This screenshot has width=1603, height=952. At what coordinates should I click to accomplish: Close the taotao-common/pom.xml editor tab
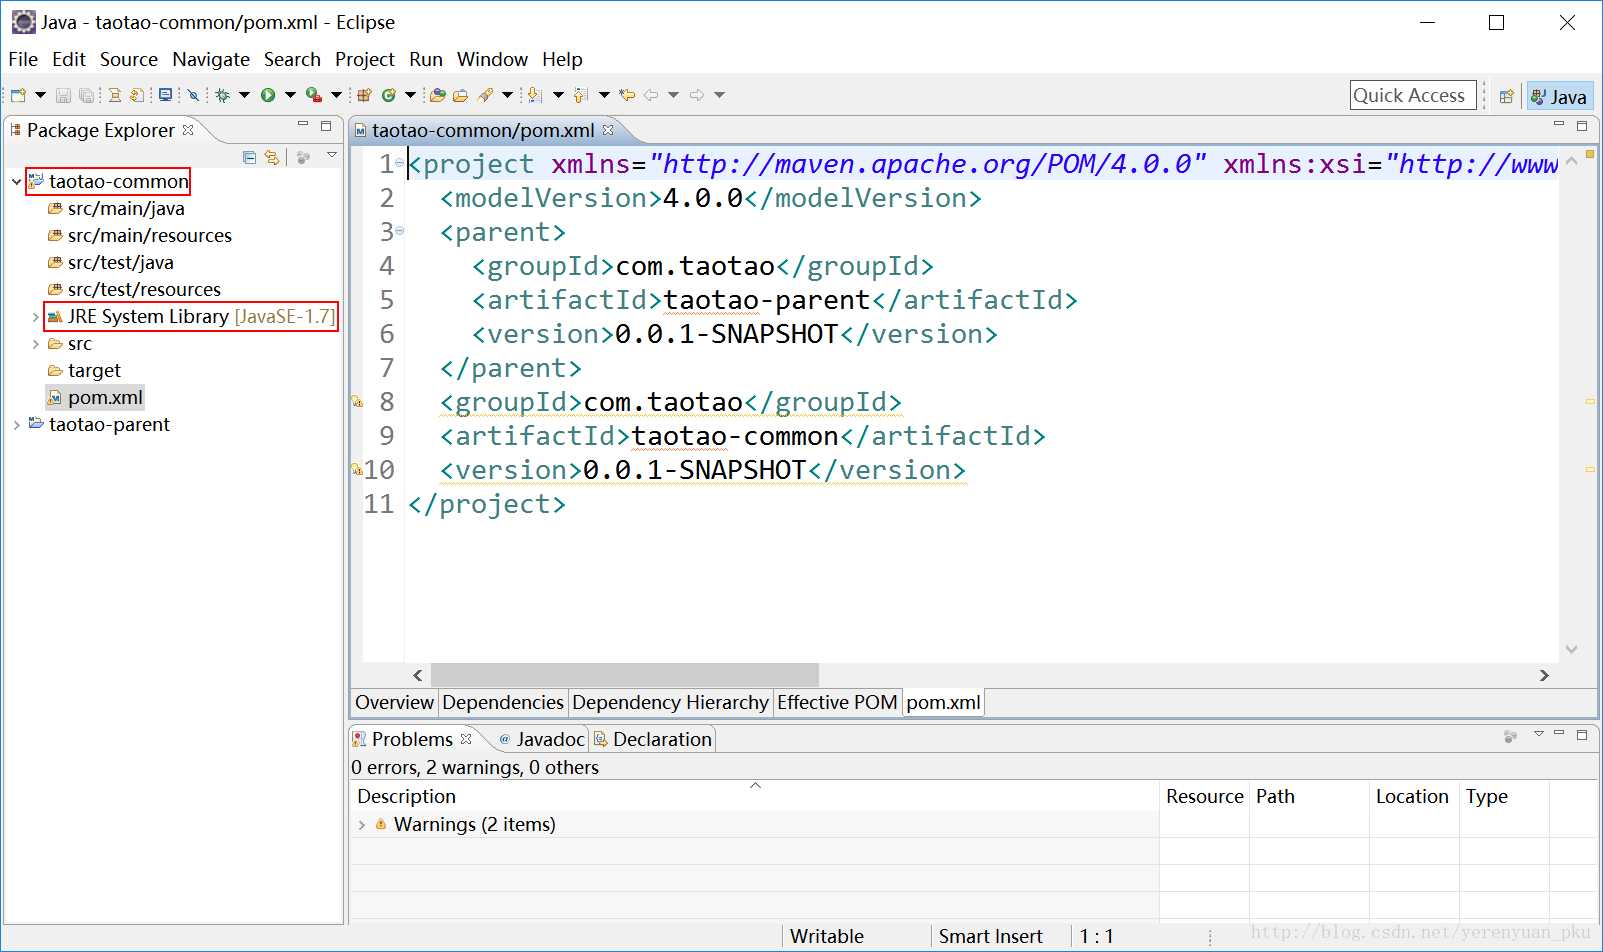(x=608, y=130)
